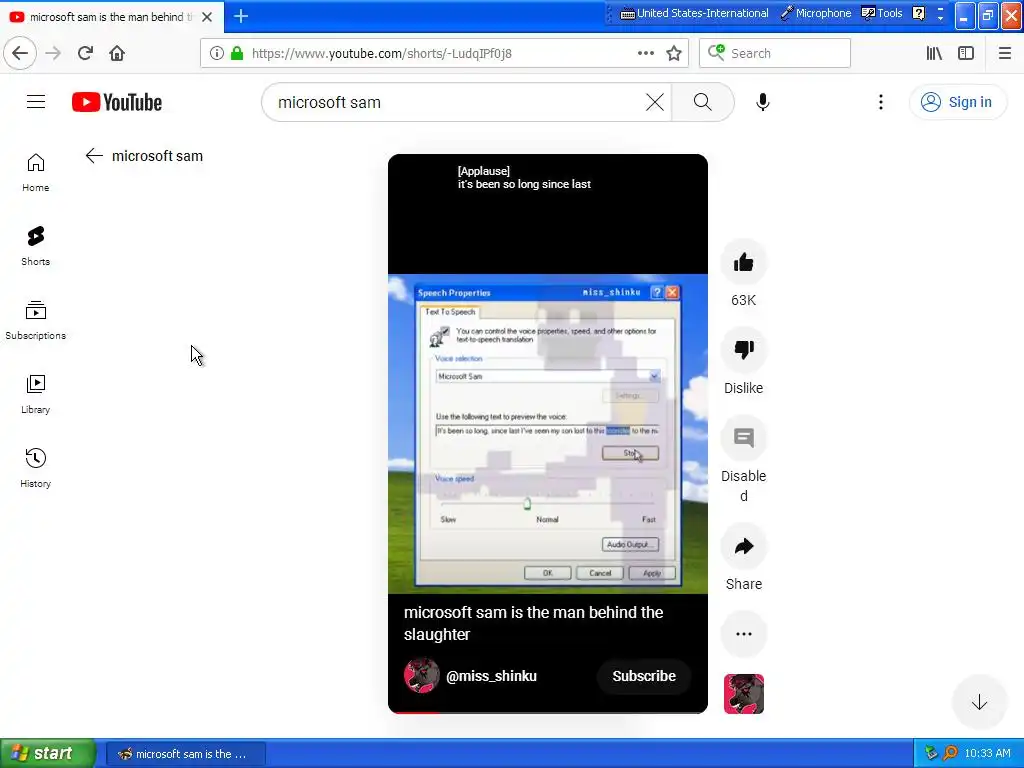The image size is (1024, 768).
Task: Click United States-International keyboard layout
Action: point(694,13)
